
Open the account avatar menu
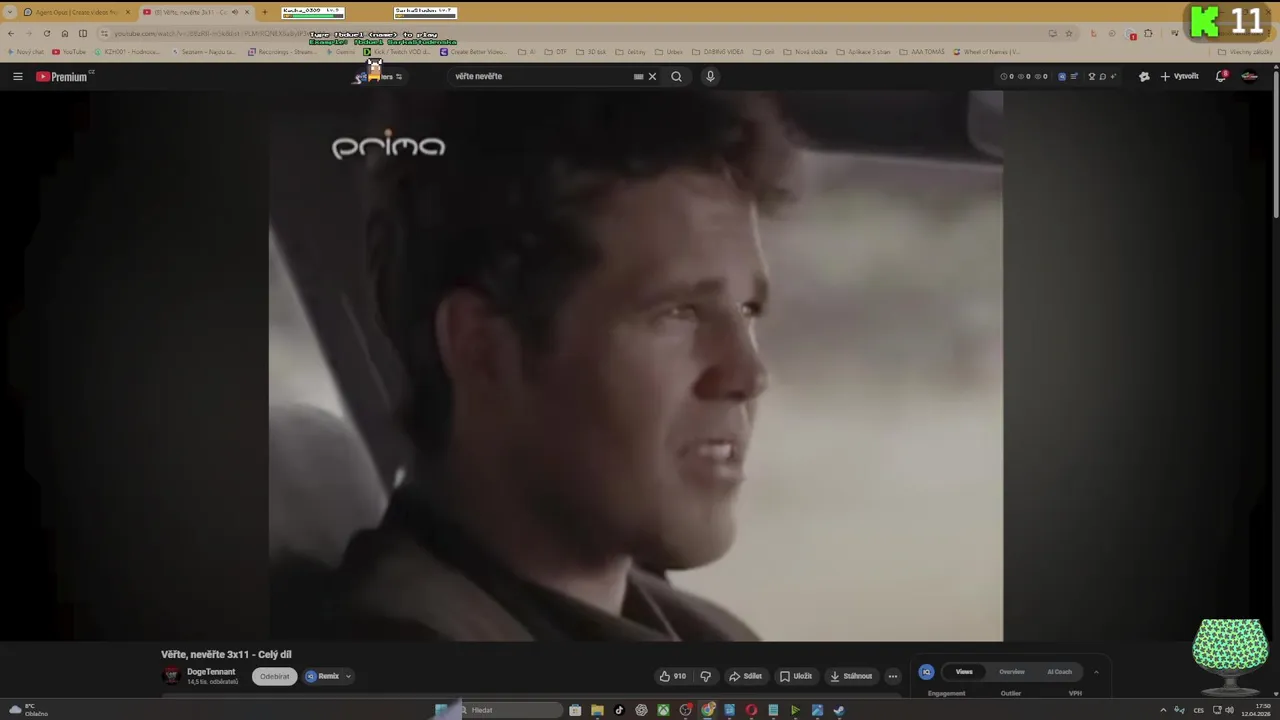[1249, 76]
